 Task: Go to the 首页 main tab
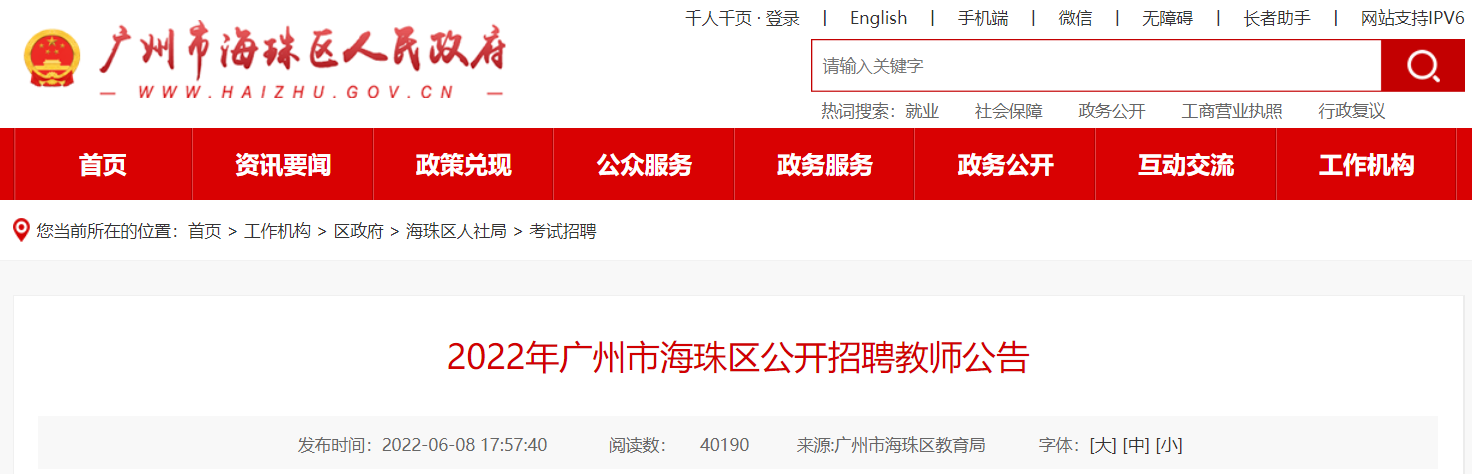pos(103,165)
